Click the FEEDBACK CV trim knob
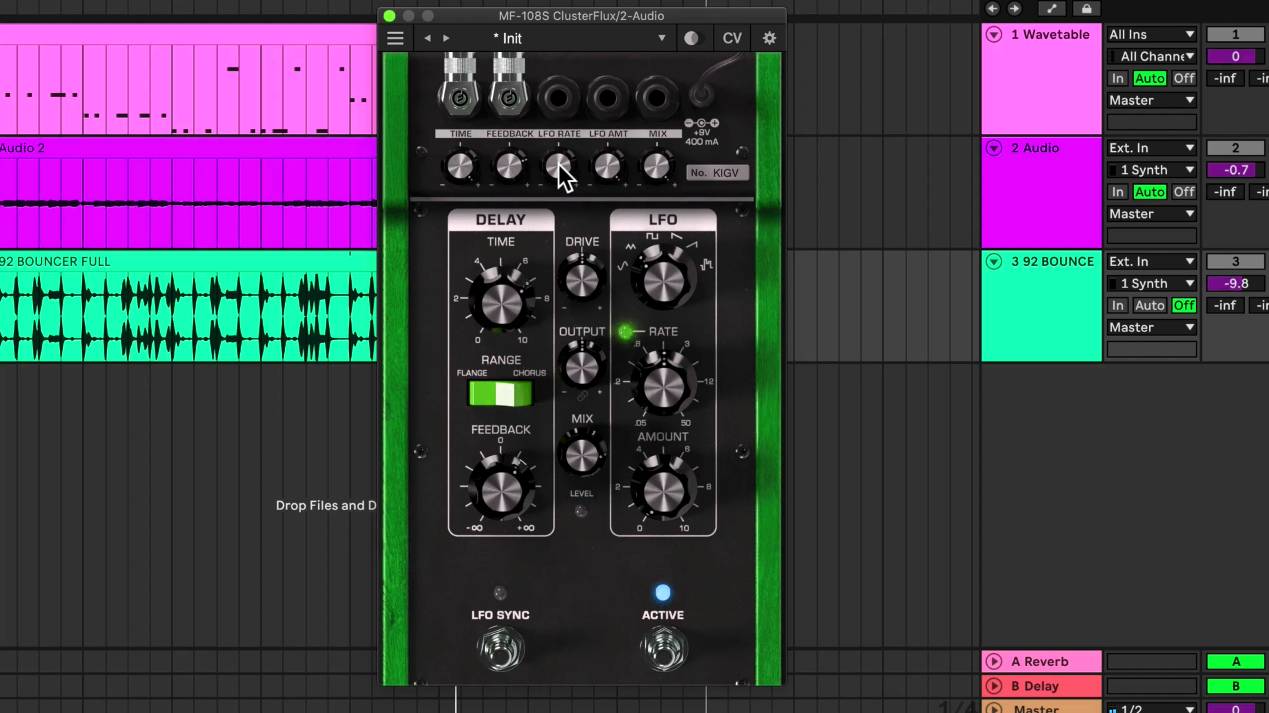This screenshot has width=1269, height=713. (510, 165)
